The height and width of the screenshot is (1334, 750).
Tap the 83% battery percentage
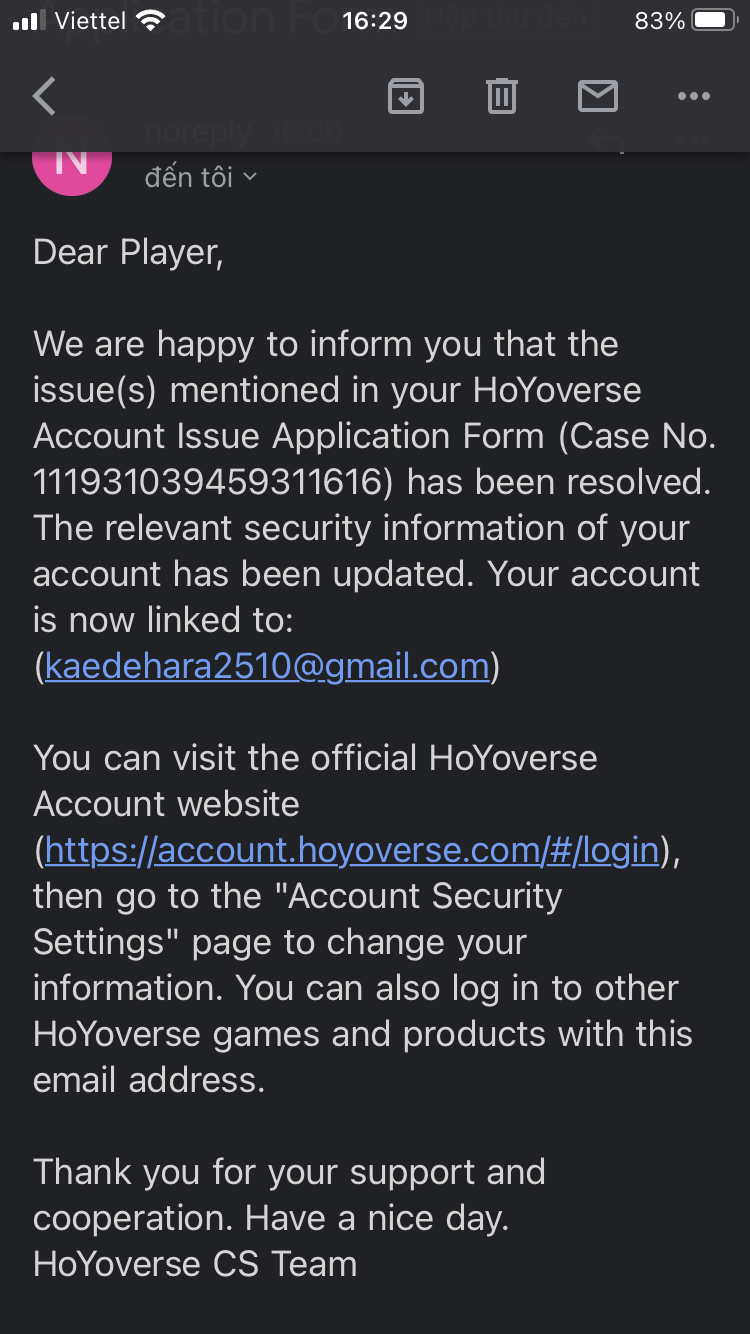[660, 21]
